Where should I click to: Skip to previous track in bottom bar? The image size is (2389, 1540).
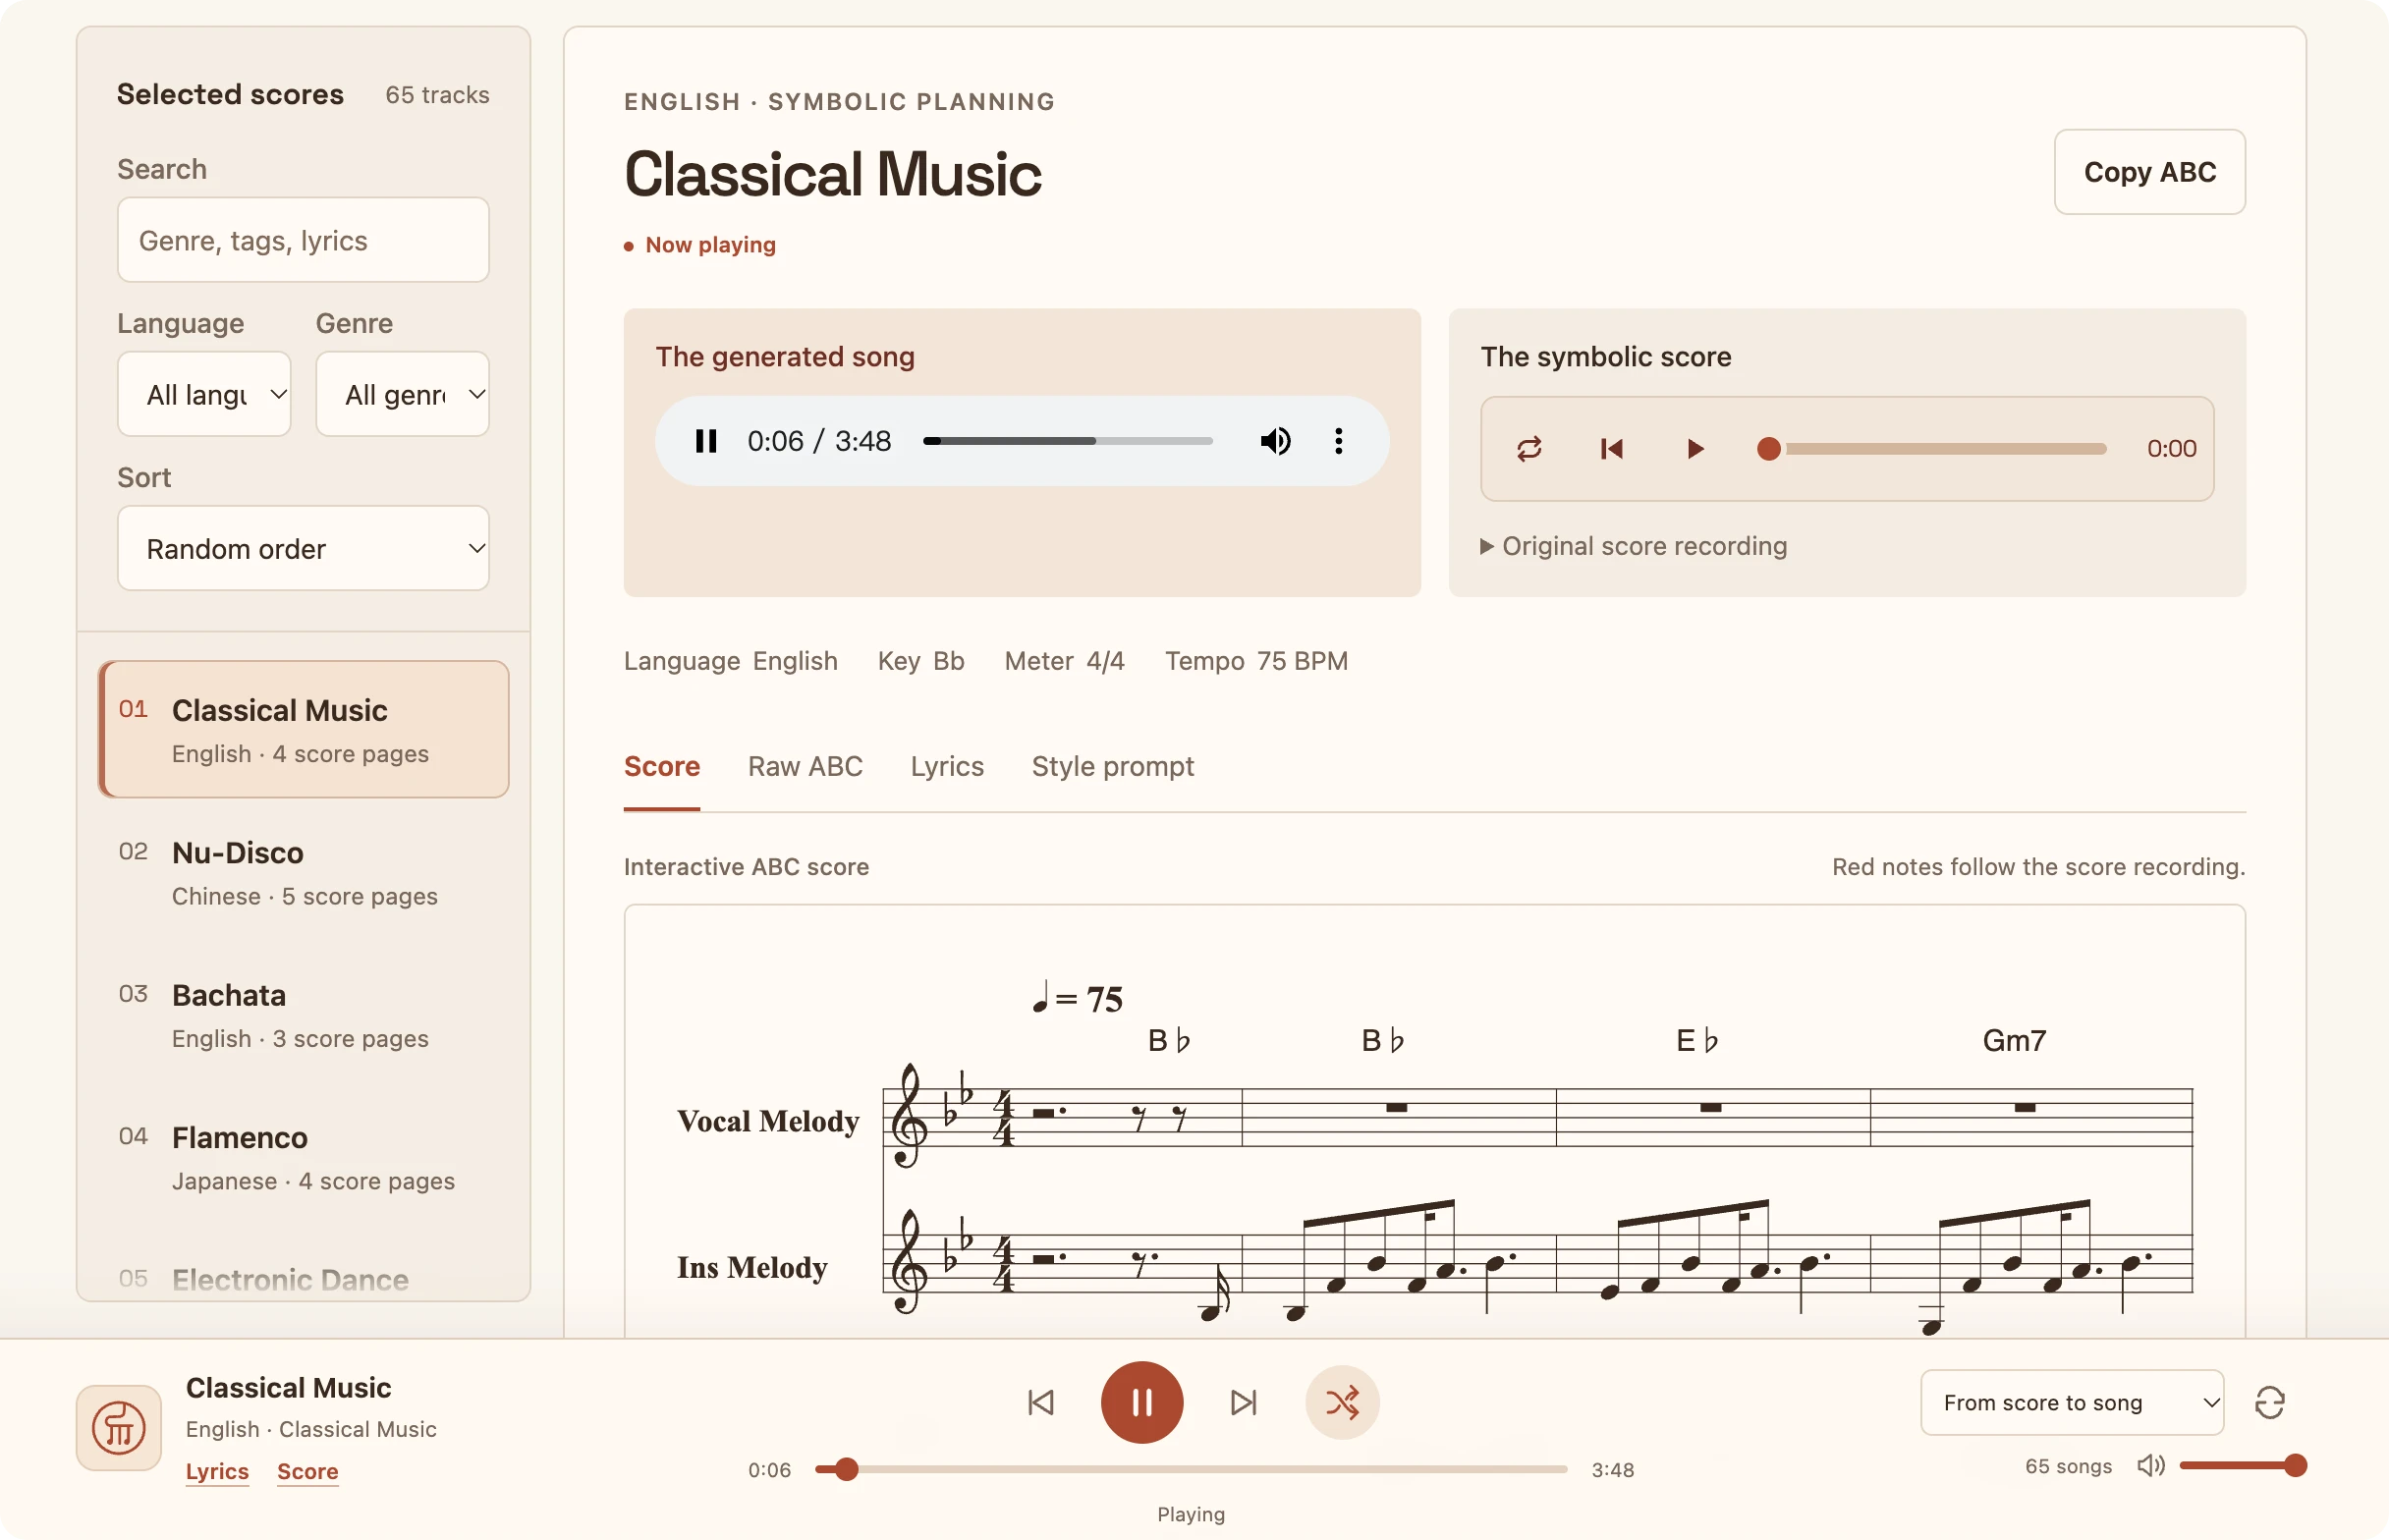pyautogui.click(x=1041, y=1402)
